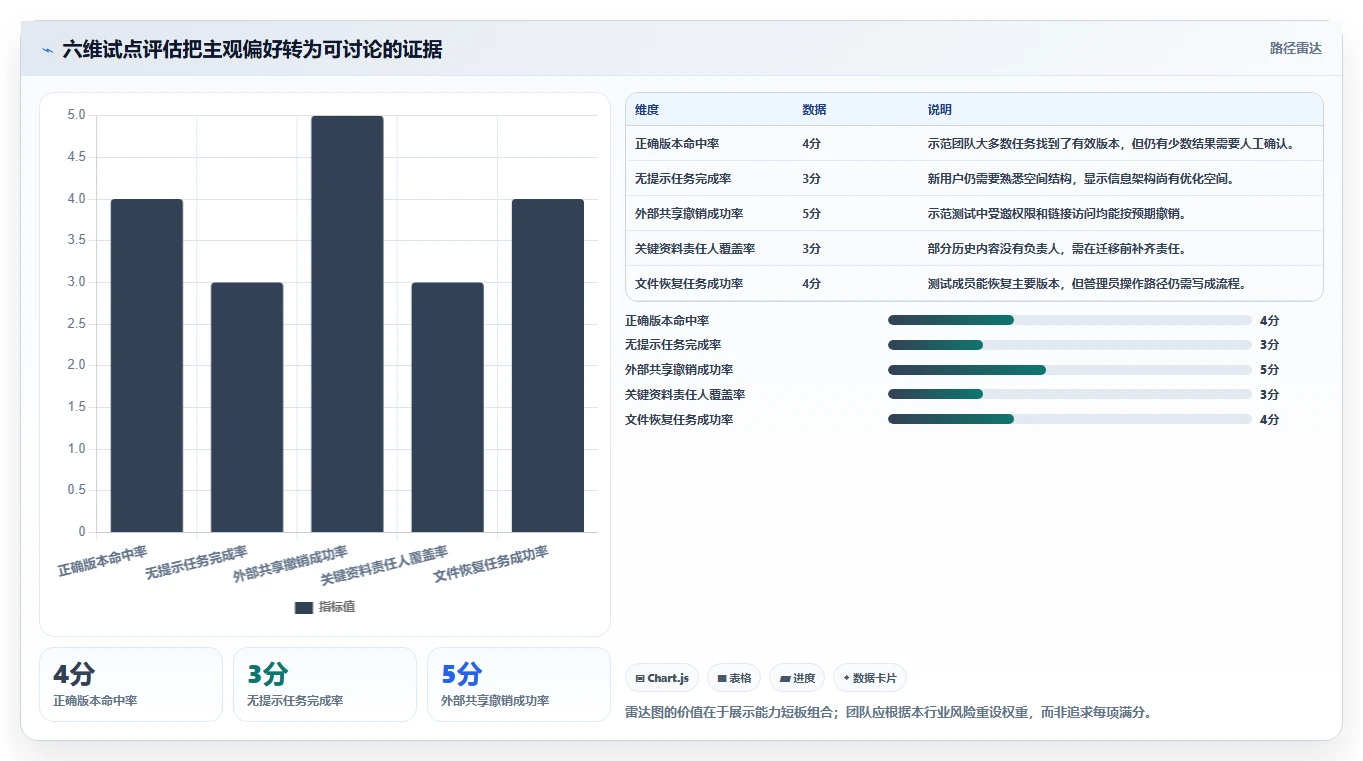The image size is (1363, 761).
Task: Click the 说明 column header
Action: pyautogui.click(x=940, y=110)
